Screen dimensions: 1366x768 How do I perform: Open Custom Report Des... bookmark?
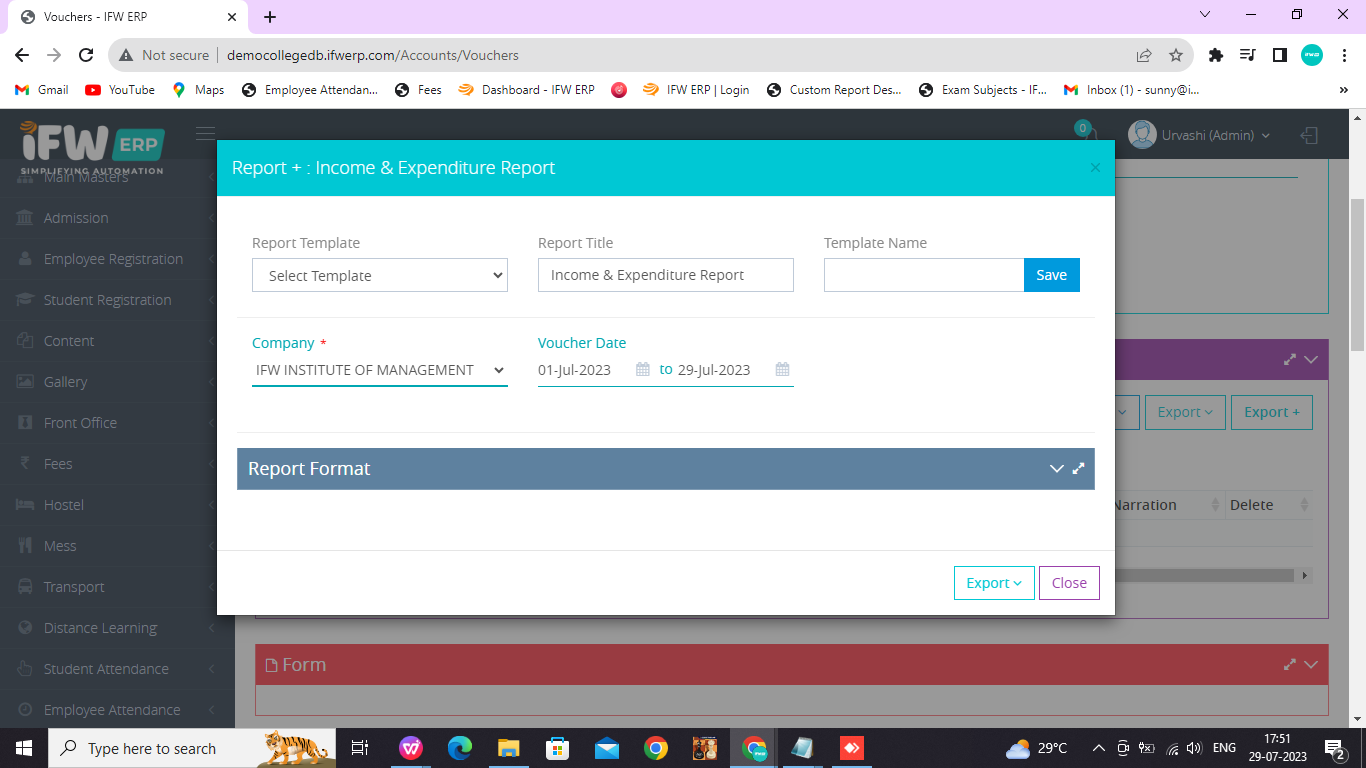tap(834, 90)
